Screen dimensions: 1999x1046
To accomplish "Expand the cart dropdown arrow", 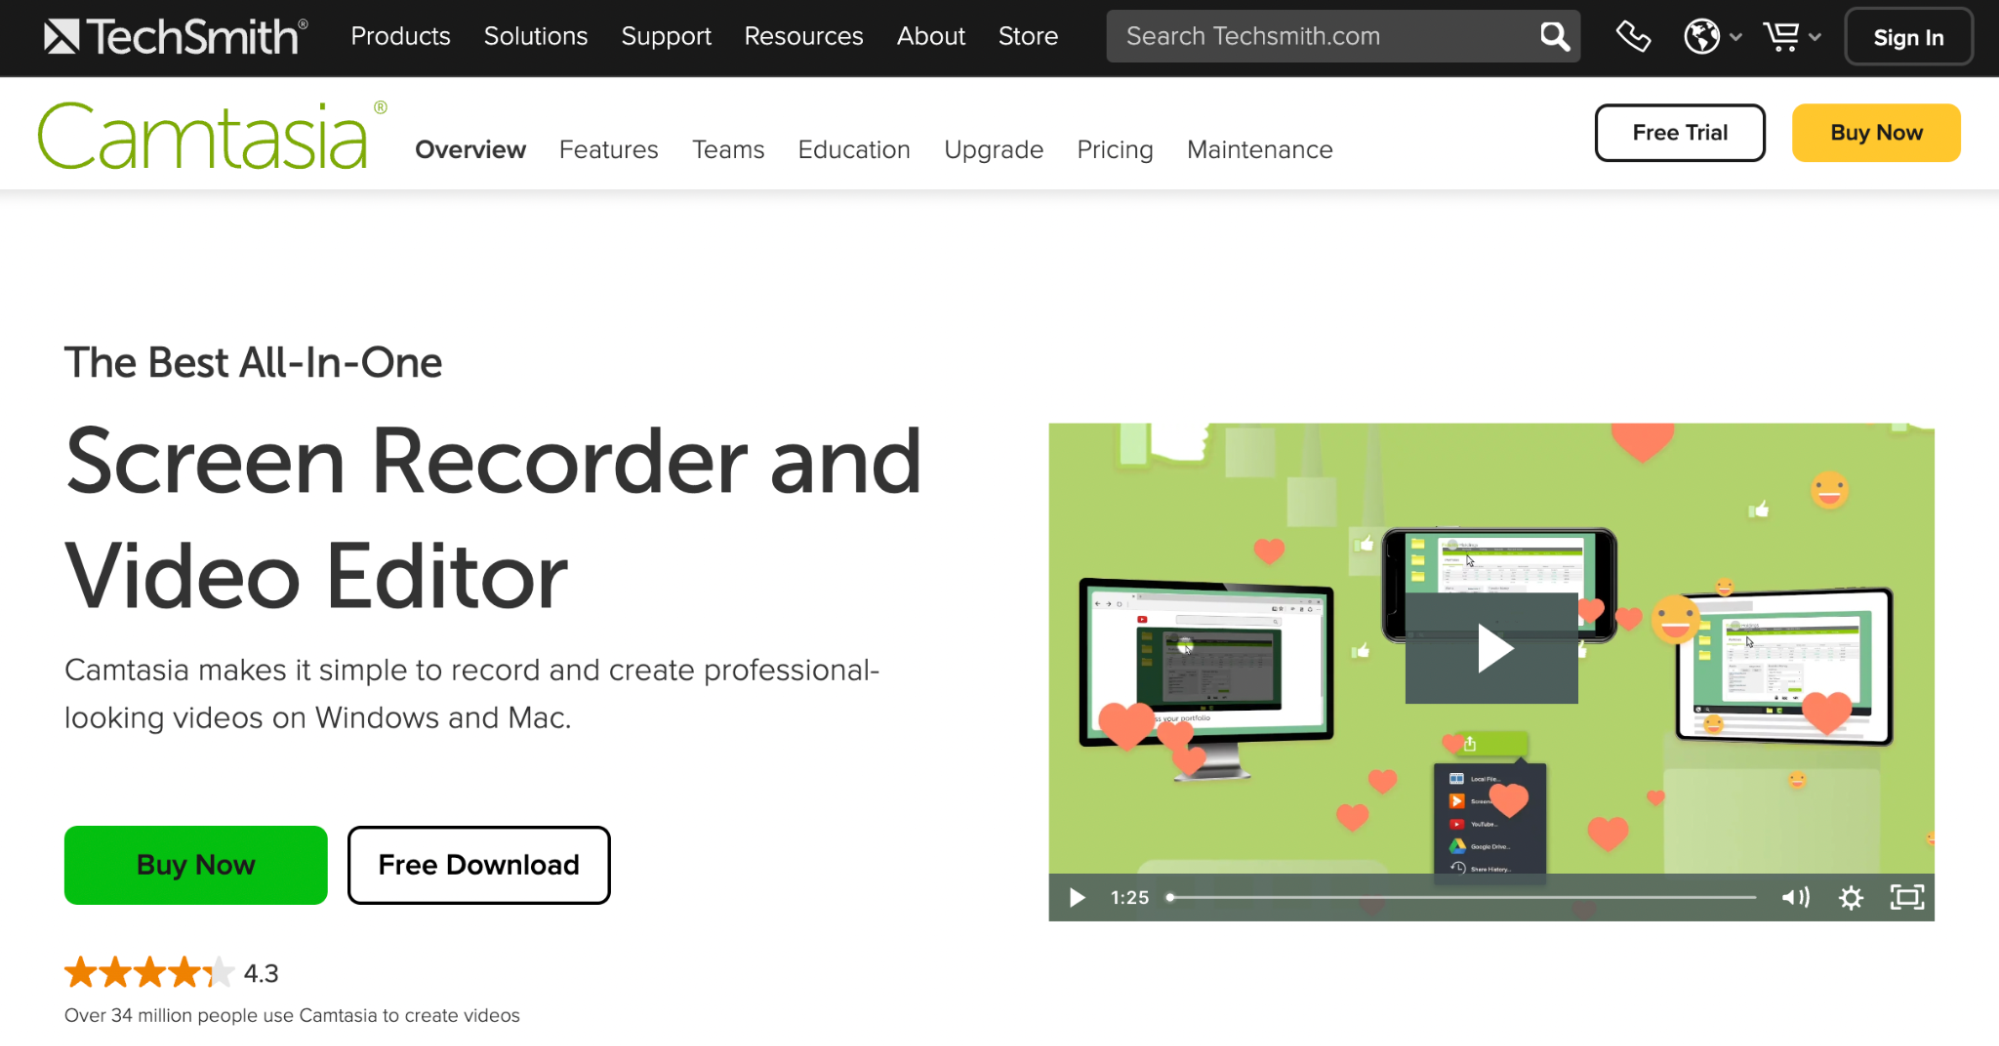I will click(1815, 37).
